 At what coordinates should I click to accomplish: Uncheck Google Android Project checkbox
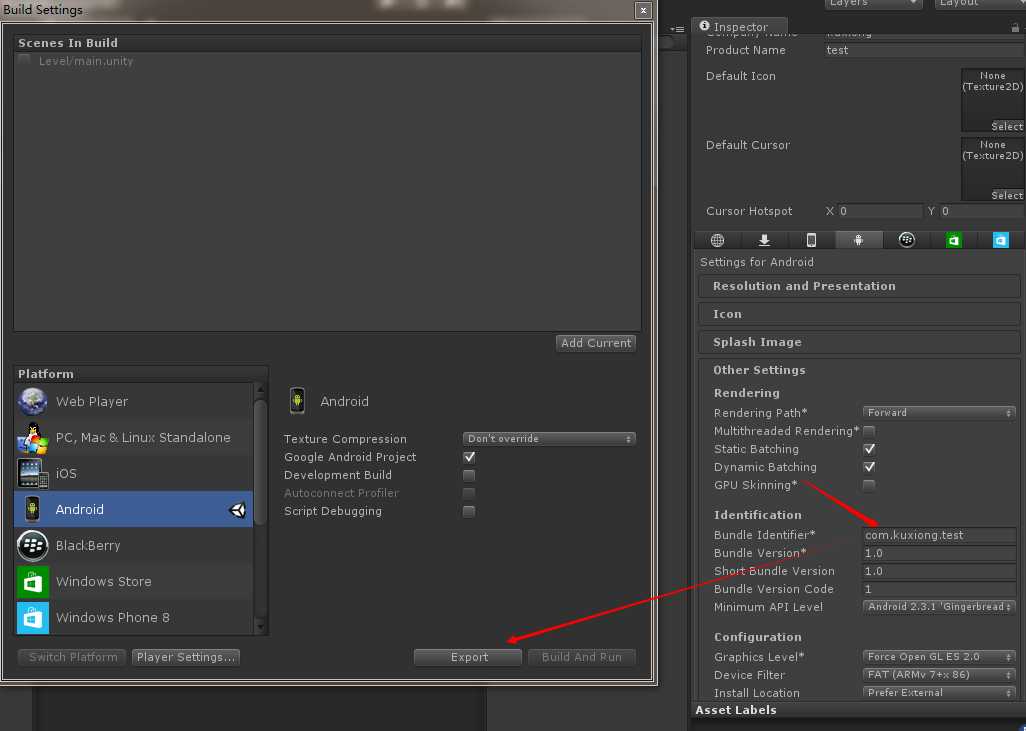click(469, 457)
